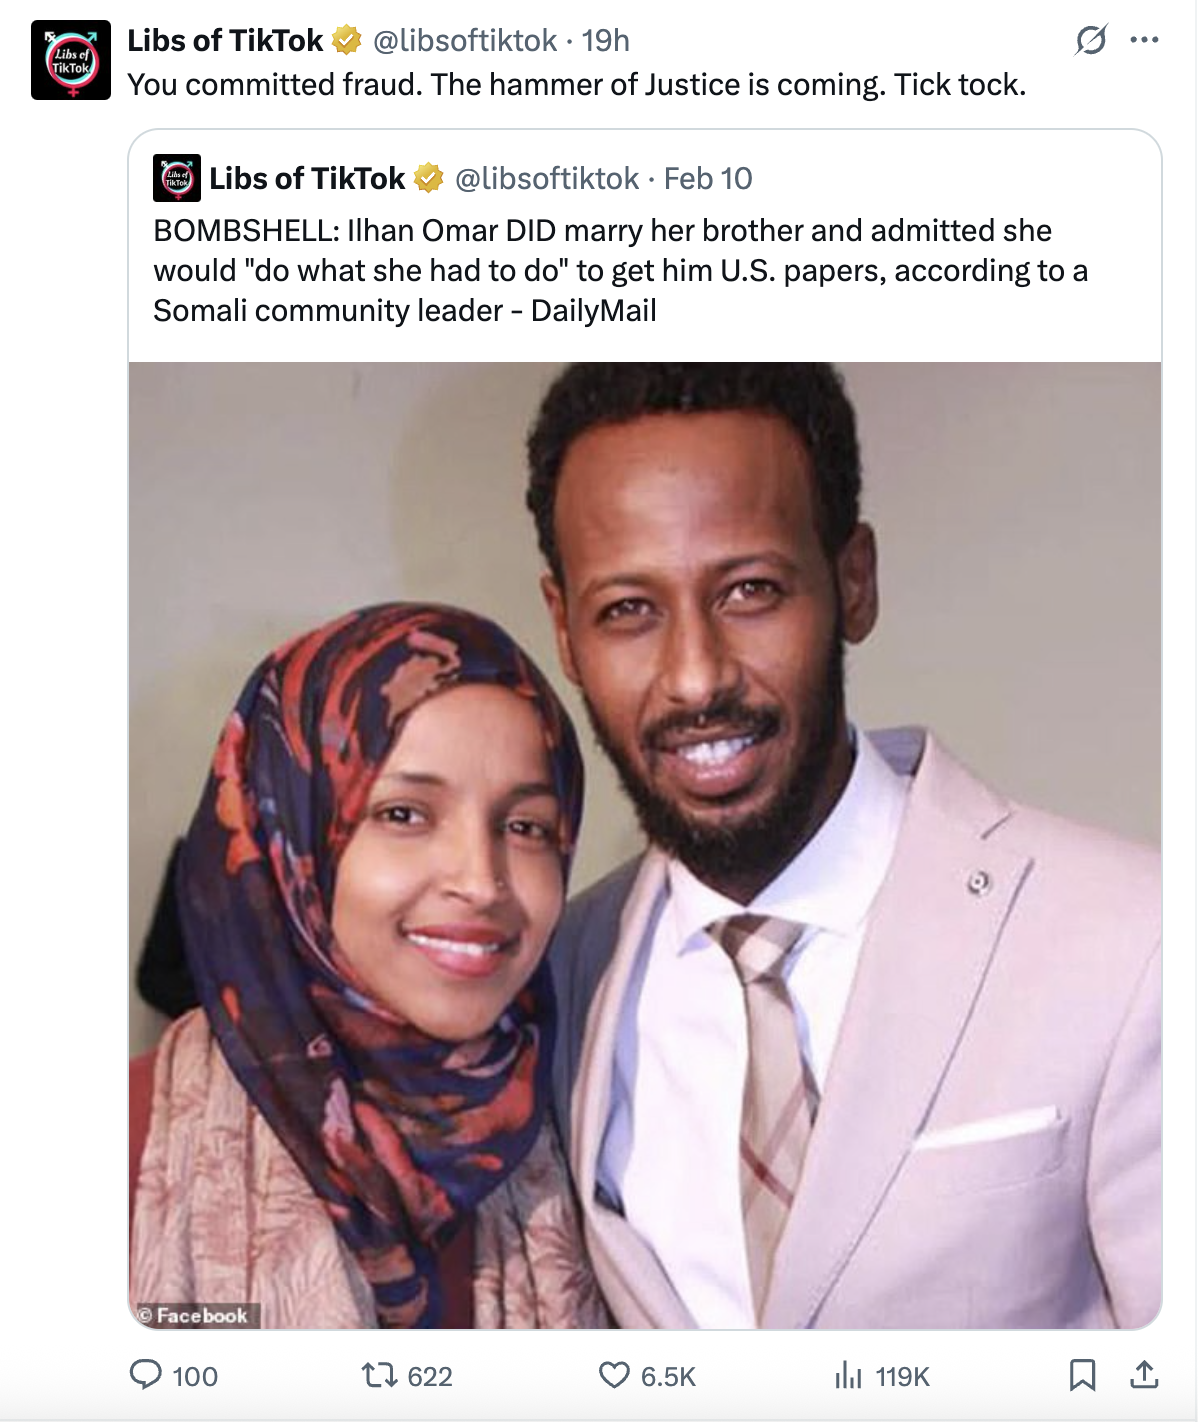Click the Grok slashed-circle icon

click(x=1091, y=40)
